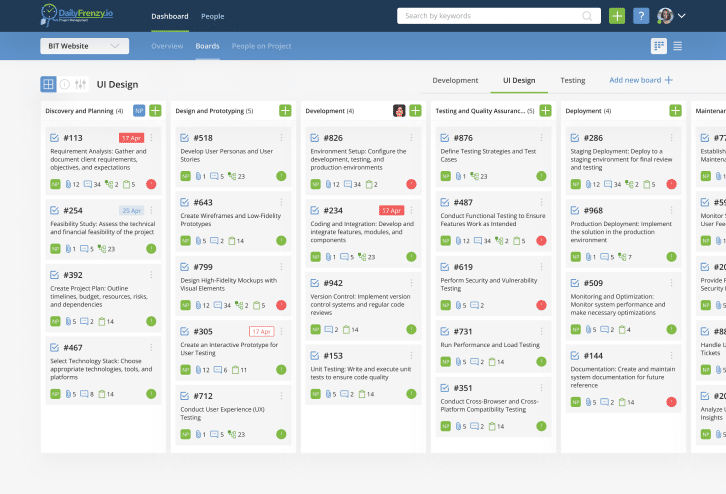Toggle the checkbox on card #942
726x494 pixels.
click(x=315, y=283)
